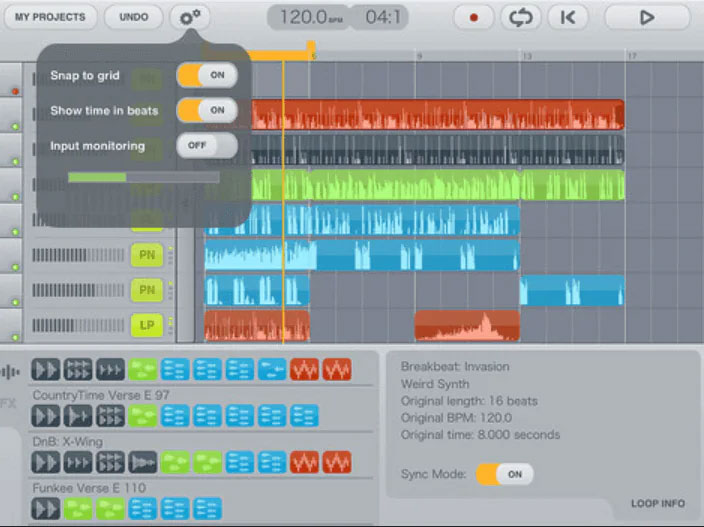
Task: Click the orange loop region bar on the ruler
Action: [280, 55]
